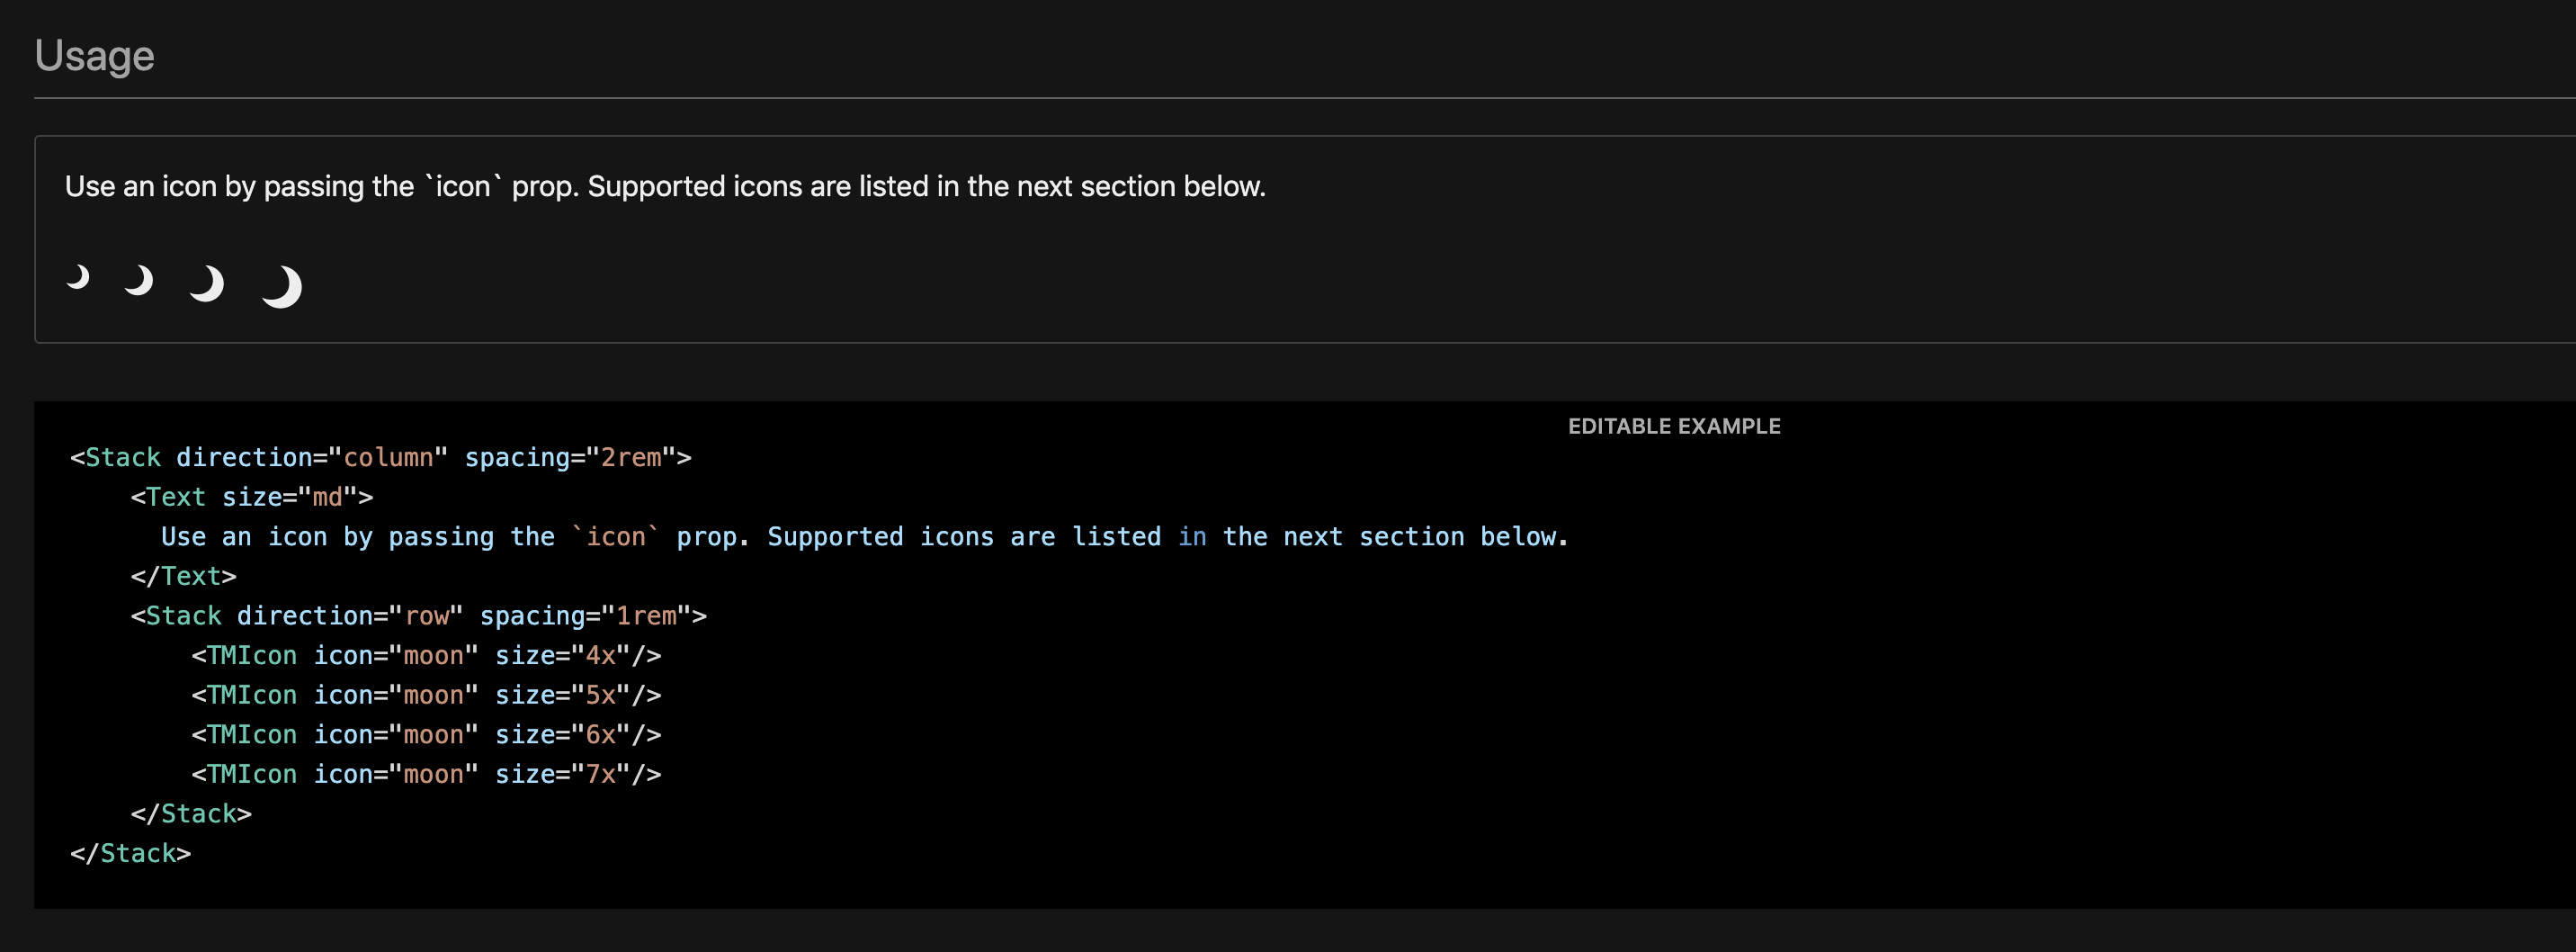
Task: Click the Usage section heading
Action: click(95, 55)
